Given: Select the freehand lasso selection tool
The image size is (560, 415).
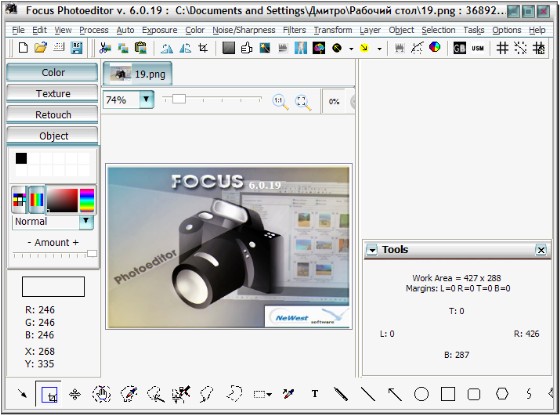Looking at the screenshot, I should point(234,393).
